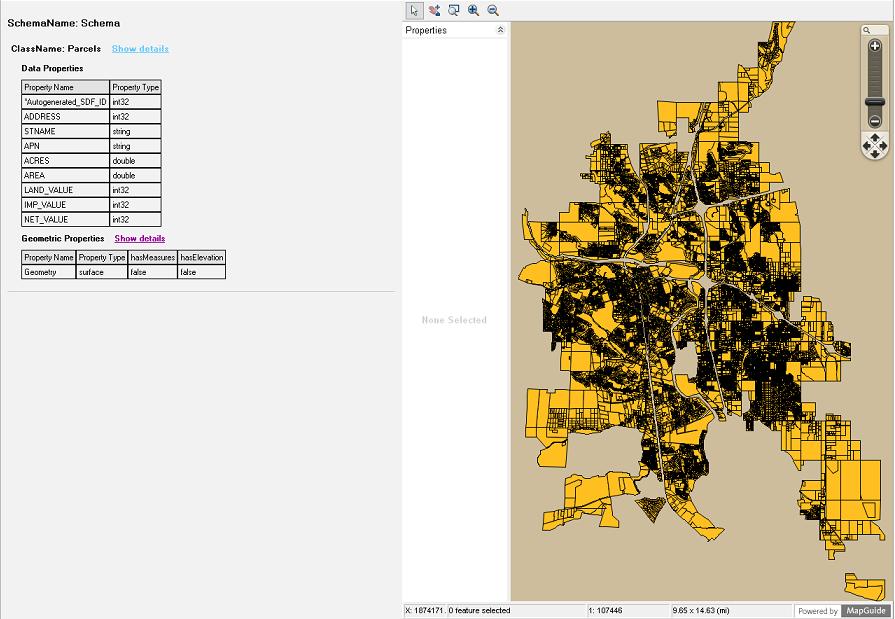Open the Powered by MapGuide logo link
The image size is (895, 619).
coord(842,611)
